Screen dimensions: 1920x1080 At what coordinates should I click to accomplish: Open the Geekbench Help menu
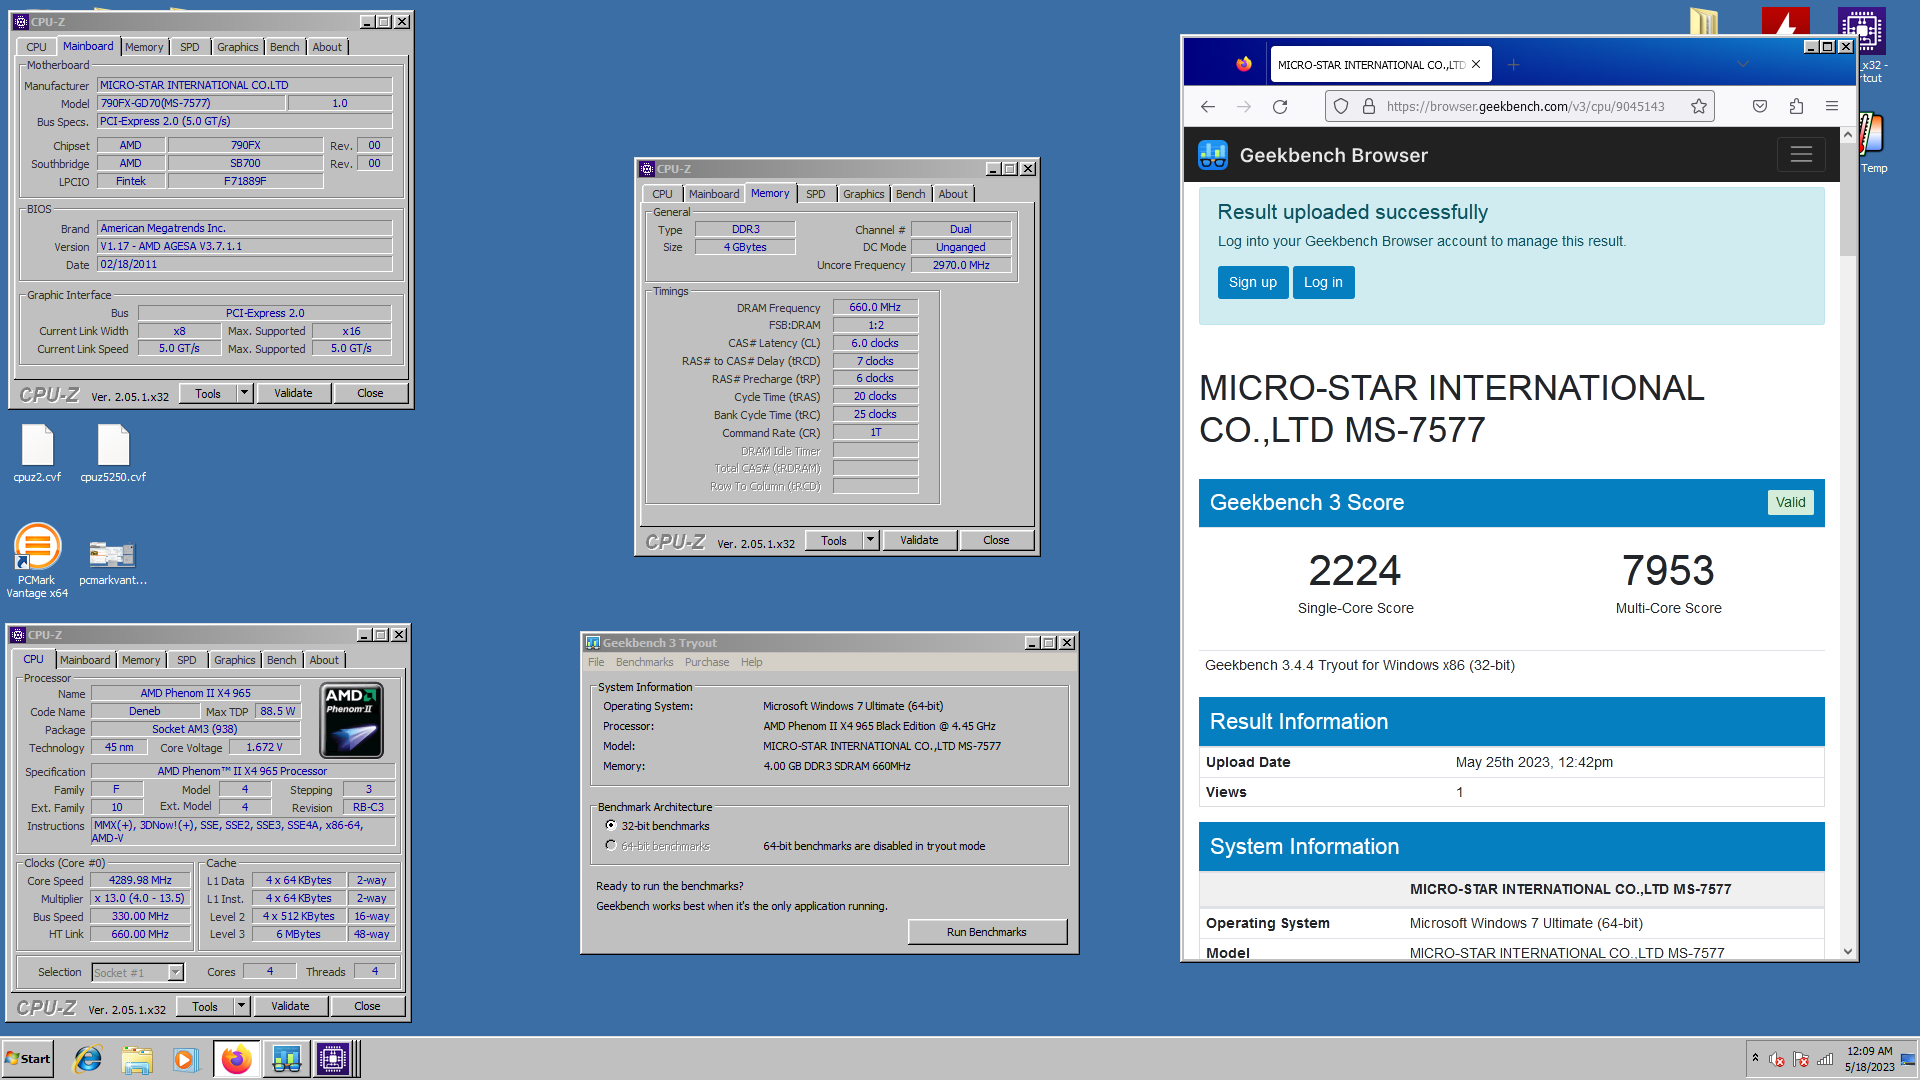(x=751, y=662)
